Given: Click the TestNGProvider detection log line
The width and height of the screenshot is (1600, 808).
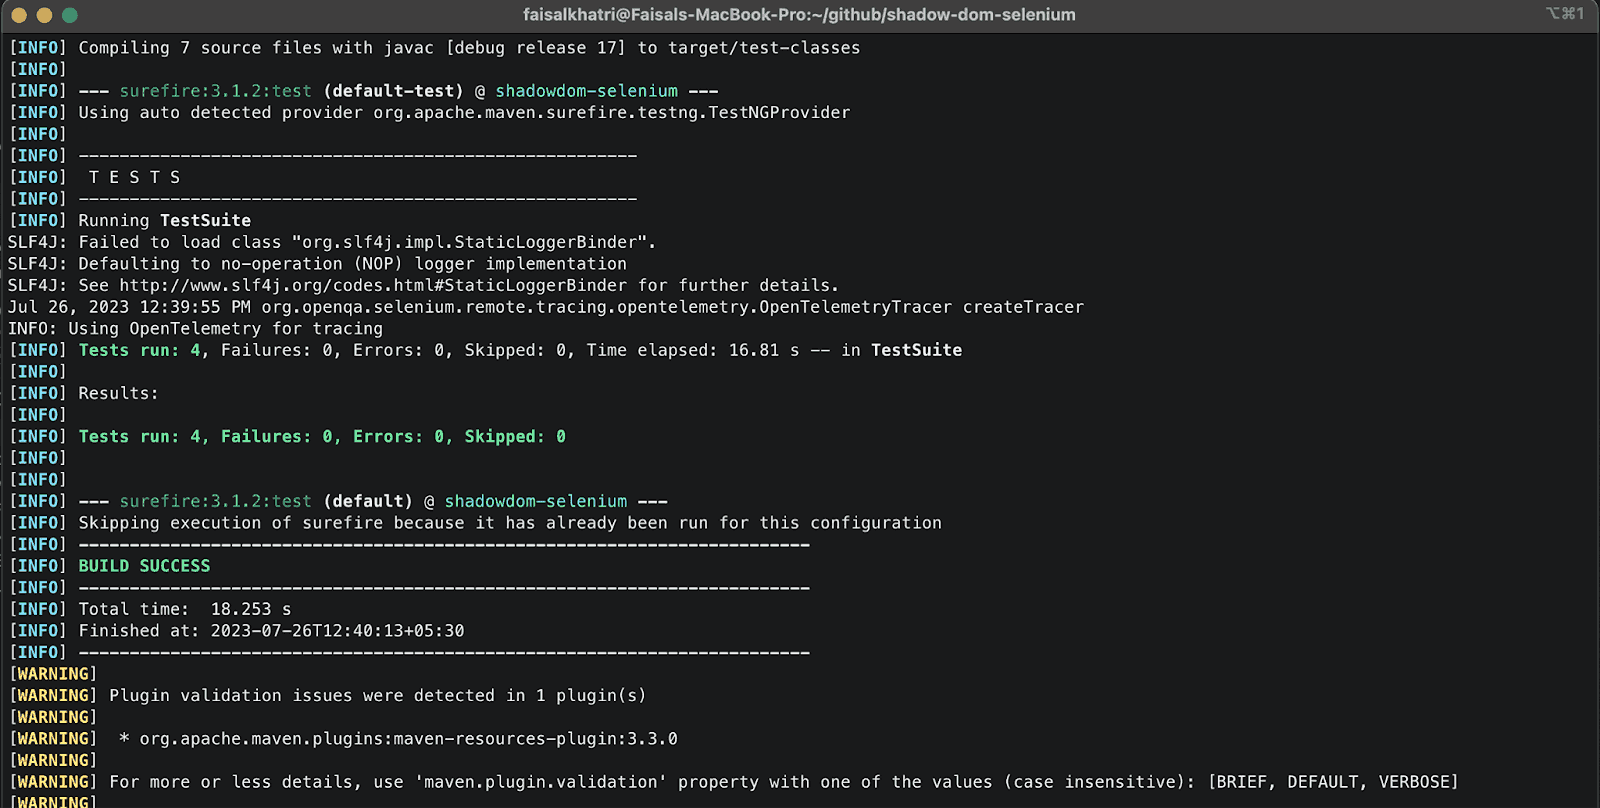Looking at the screenshot, I should tap(463, 112).
